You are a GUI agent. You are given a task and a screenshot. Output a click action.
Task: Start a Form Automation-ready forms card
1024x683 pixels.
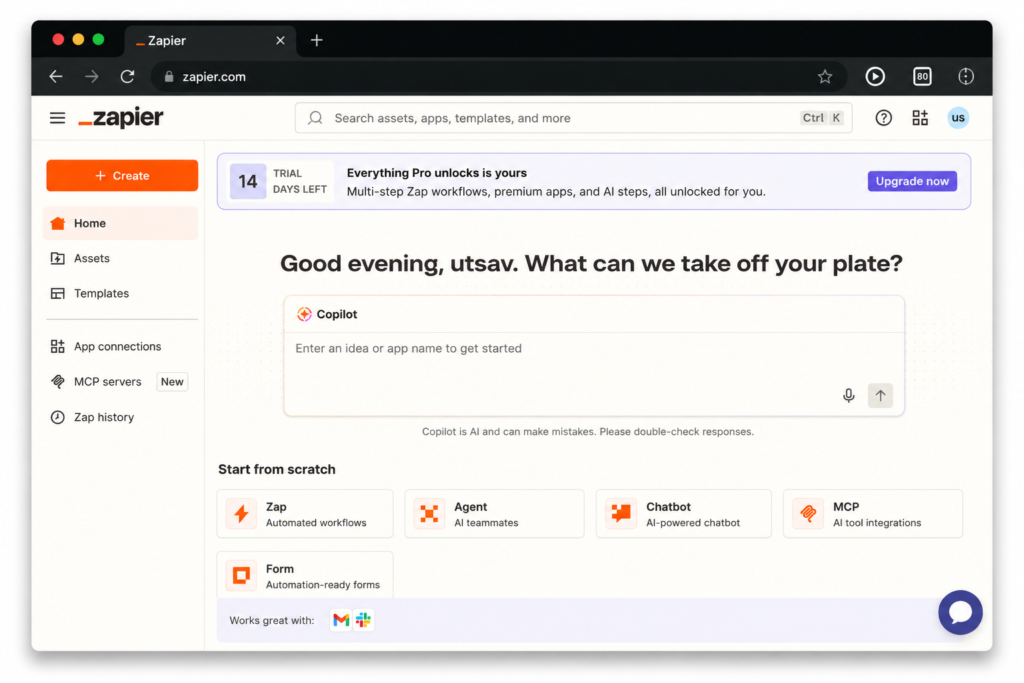305,575
